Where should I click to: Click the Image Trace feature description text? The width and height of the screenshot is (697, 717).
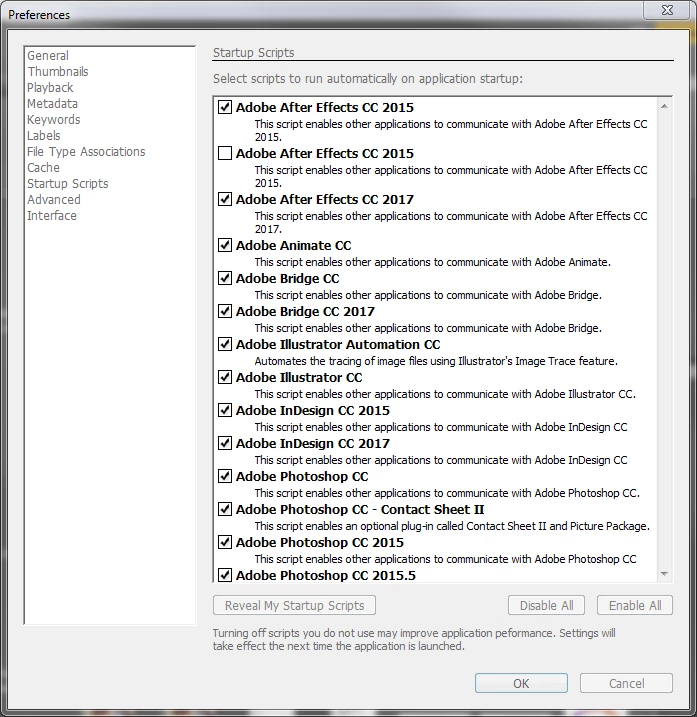pyautogui.click(x=436, y=361)
